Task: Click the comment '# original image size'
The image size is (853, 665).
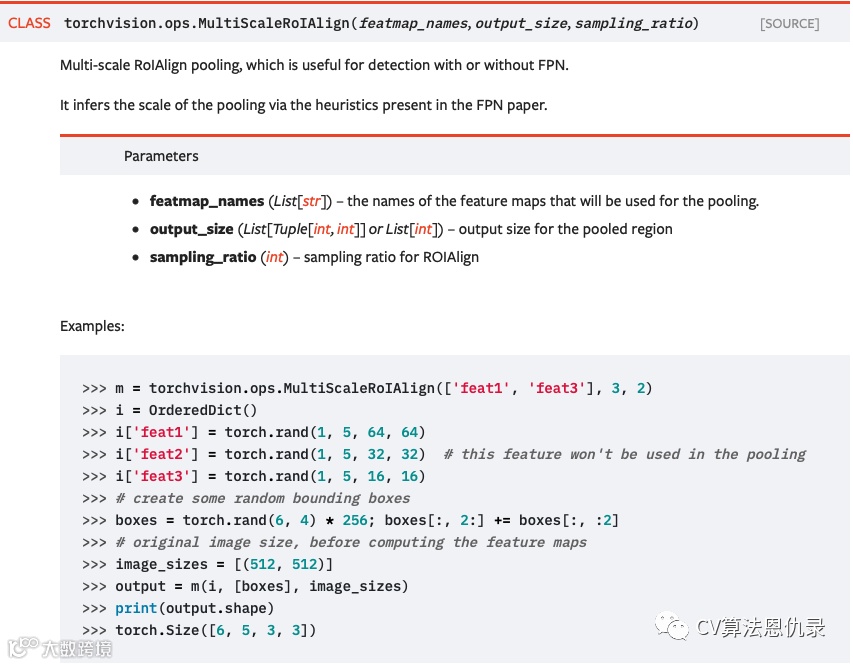Action: 351,542
